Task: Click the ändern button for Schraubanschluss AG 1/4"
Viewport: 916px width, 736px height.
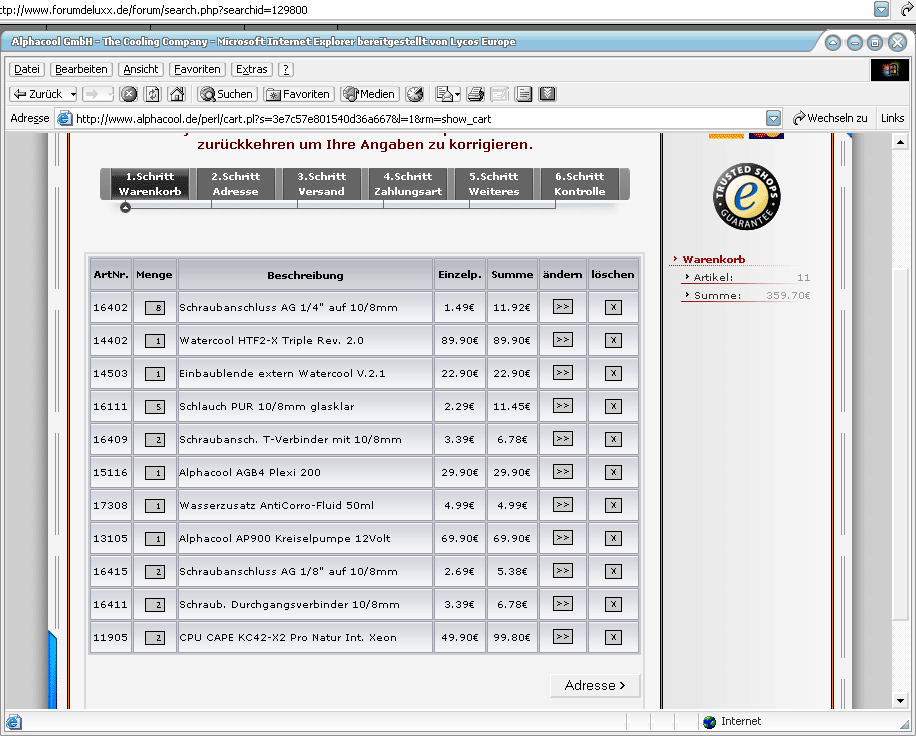Action: (563, 307)
